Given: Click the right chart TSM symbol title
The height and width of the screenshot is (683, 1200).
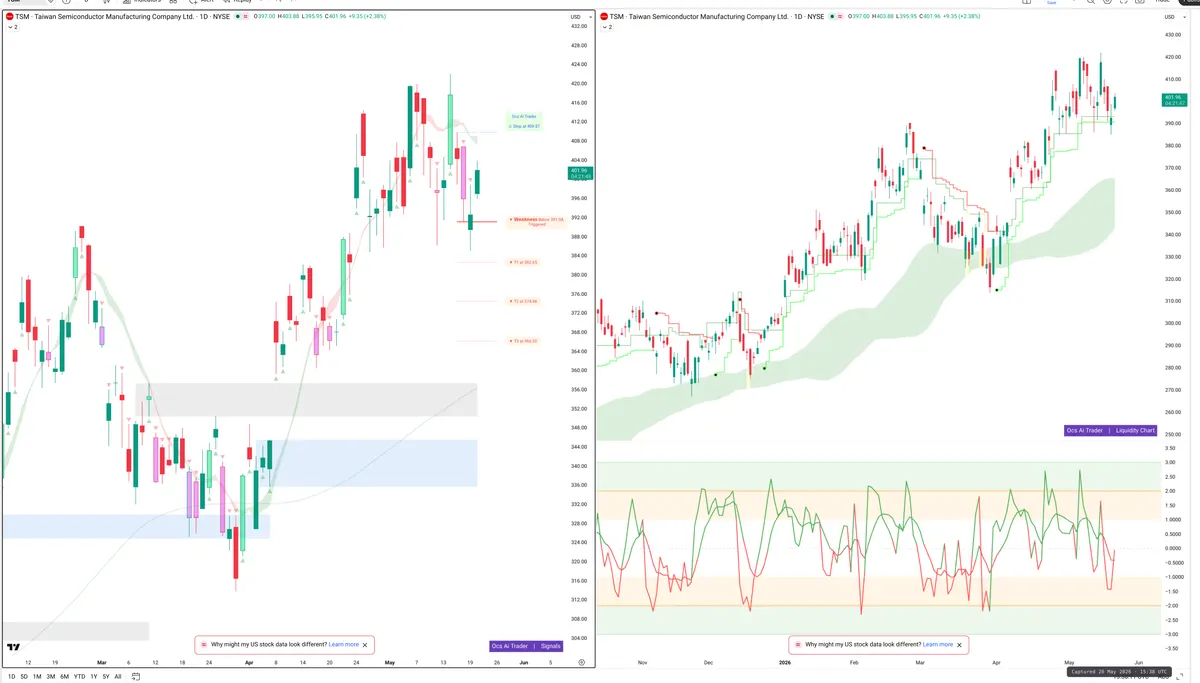Looking at the screenshot, I should click(x=716, y=17).
